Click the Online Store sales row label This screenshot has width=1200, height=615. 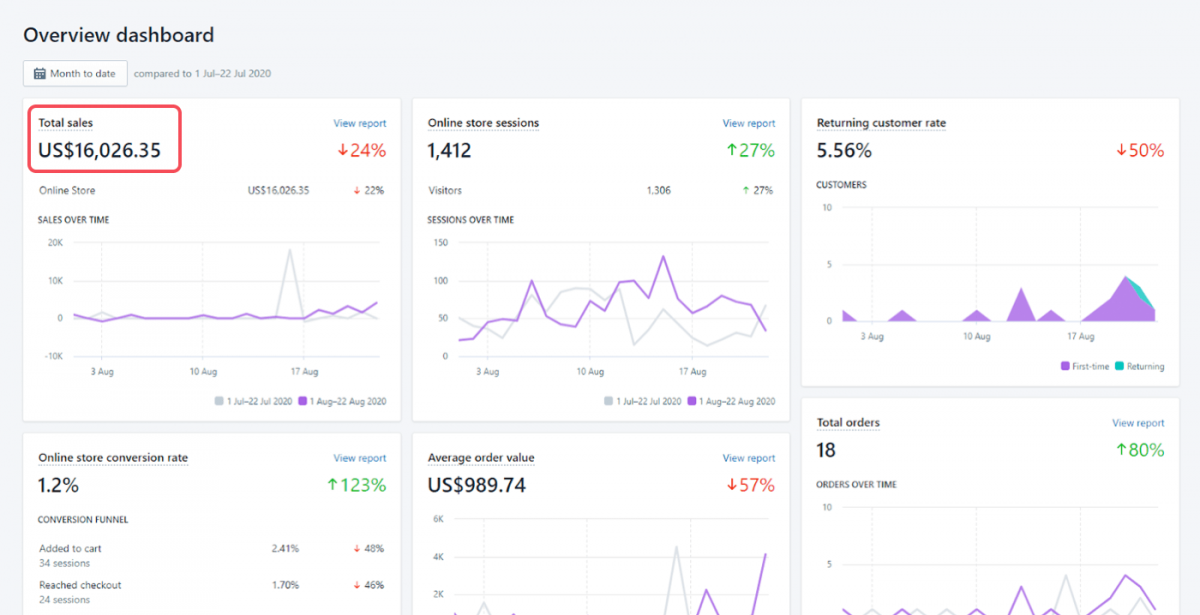(67, 190)
